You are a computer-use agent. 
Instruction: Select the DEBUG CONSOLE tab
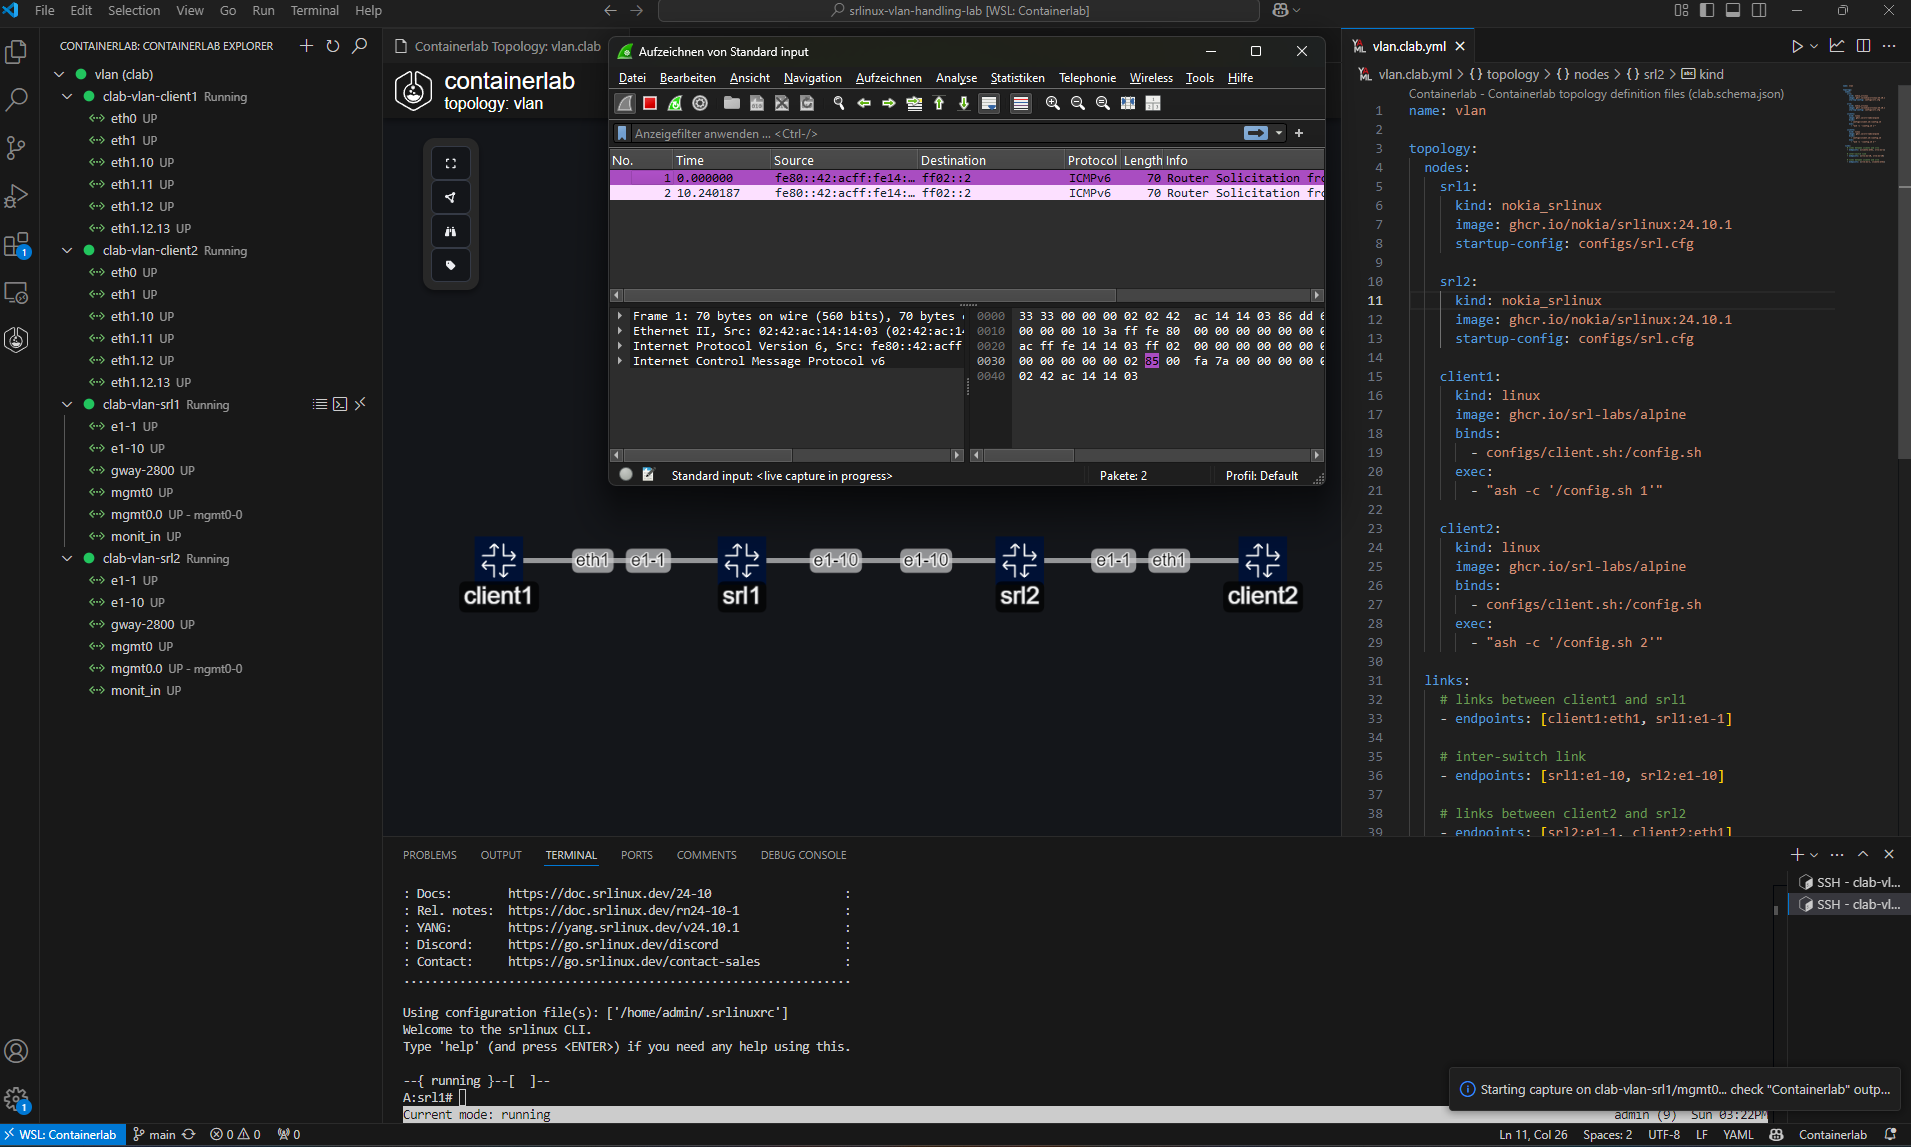803,855
